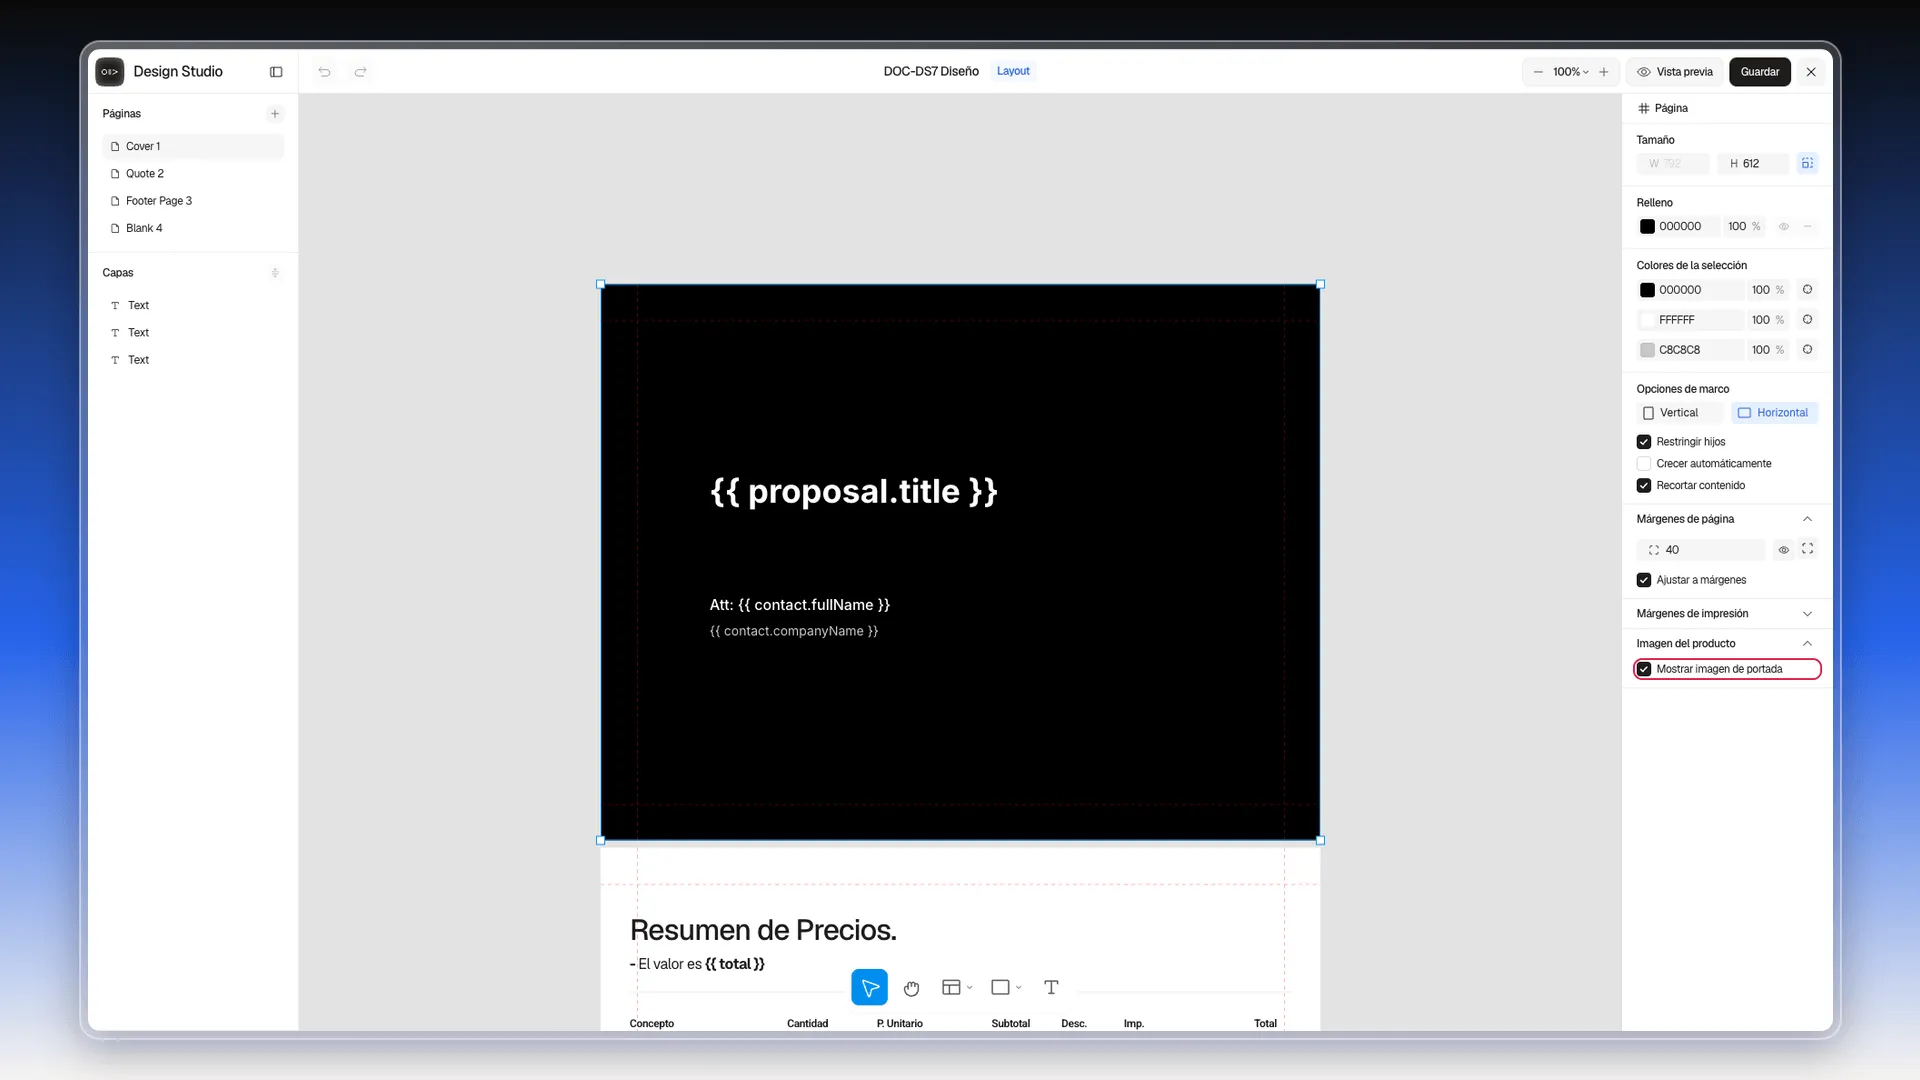Select the pointer cursor tool
This screenshot has height=1080, width=1920.
pyautogui.click(x=869, y=987)
